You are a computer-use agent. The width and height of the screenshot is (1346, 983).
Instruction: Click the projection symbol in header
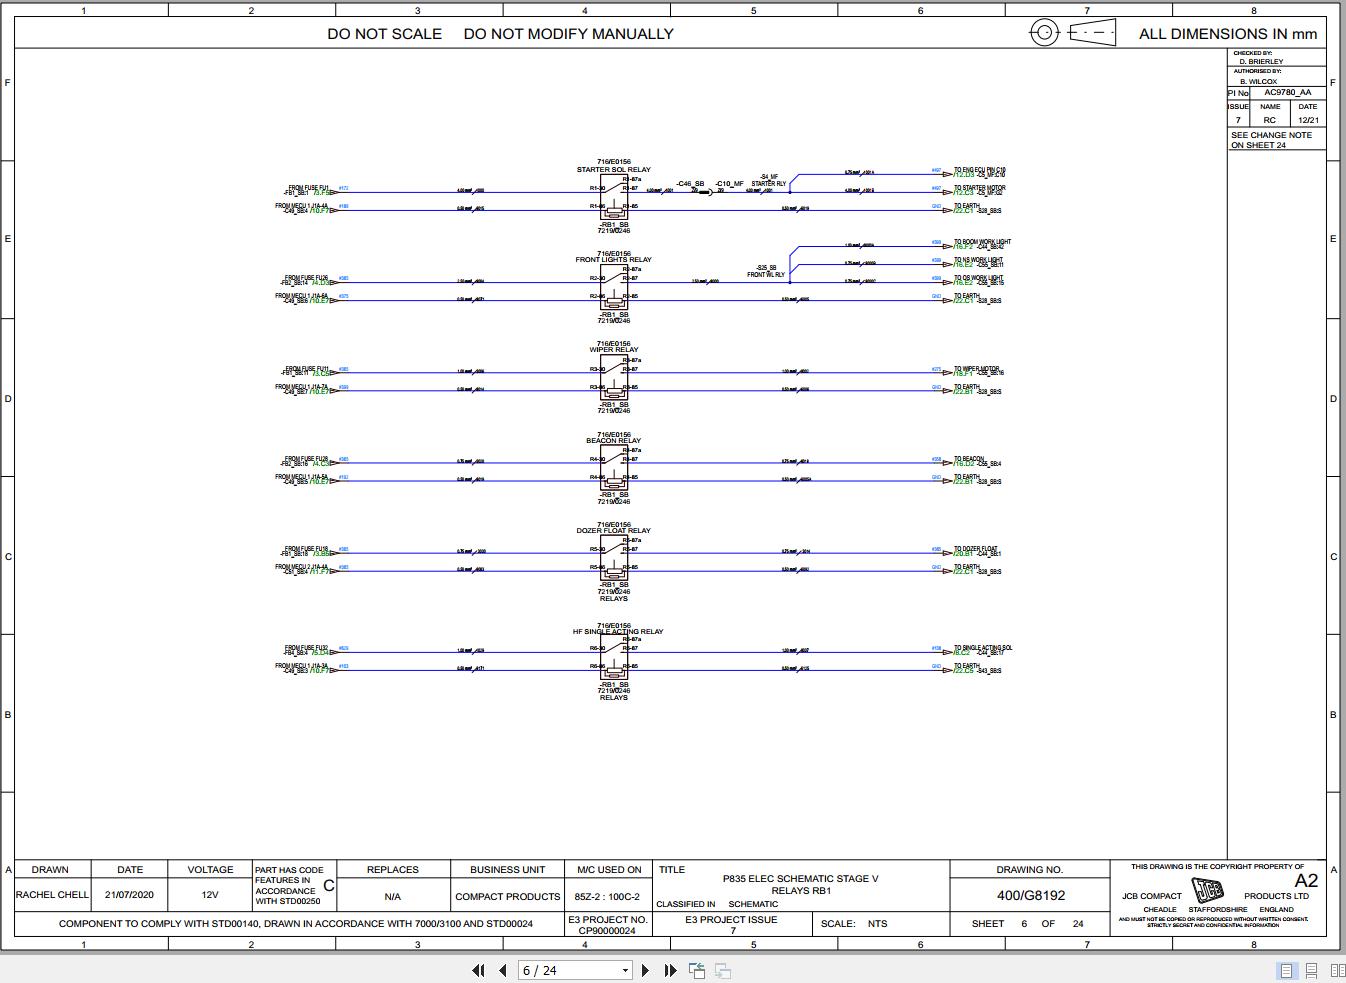point(1073,33)
